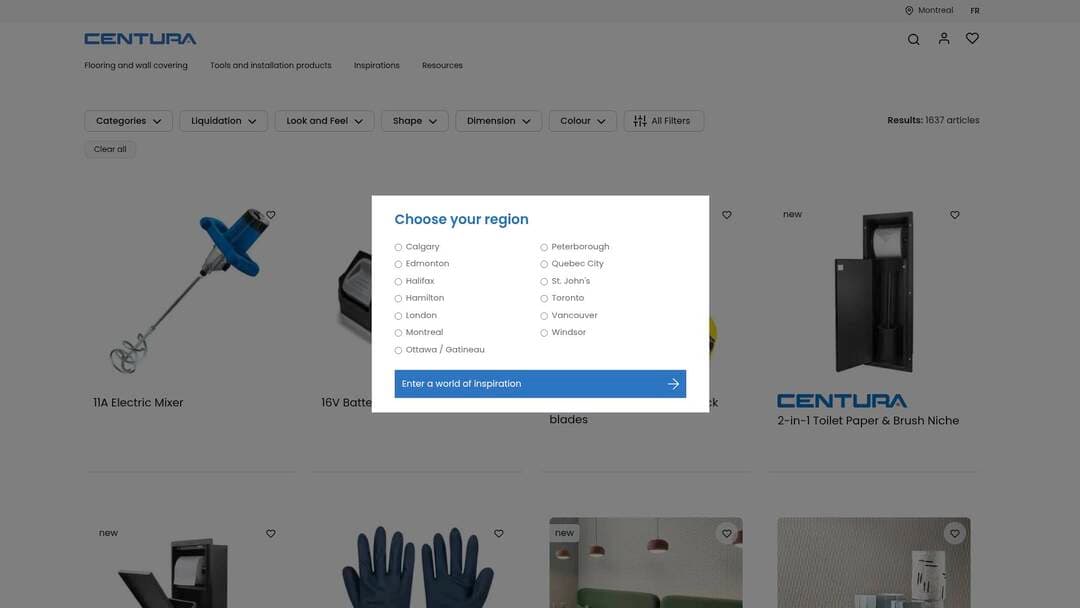The height and width of the screenshot is (608, 1080).
Task: Choose the Ottawa / Gatineau radio option
Action: (398, 351)
